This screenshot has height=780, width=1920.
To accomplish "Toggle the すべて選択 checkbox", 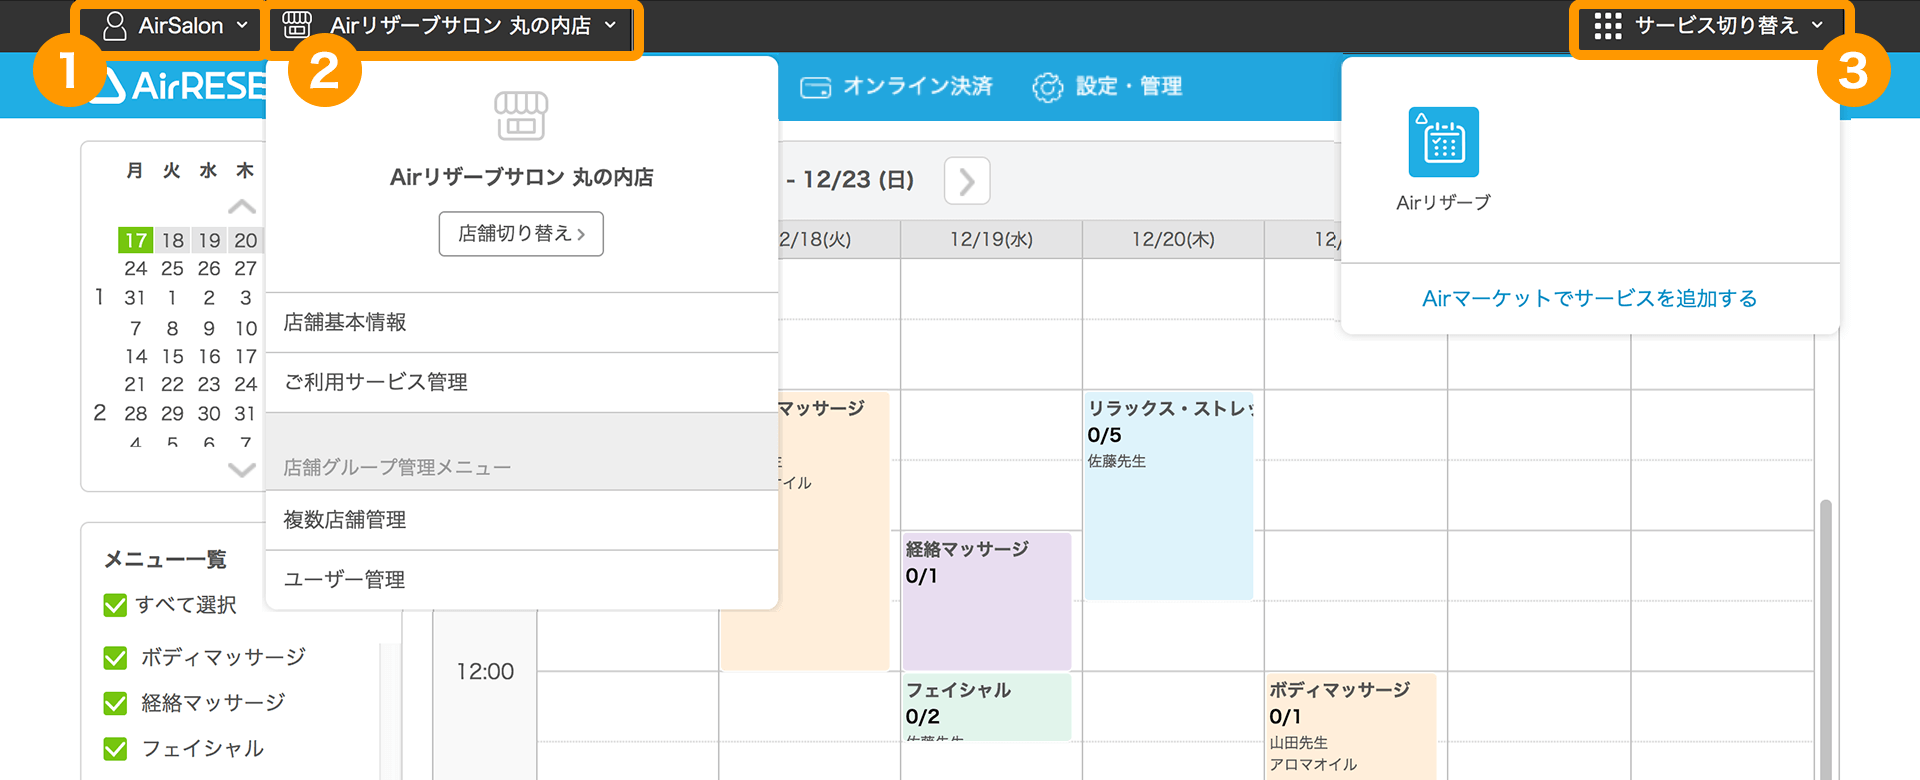I will [115, 605].
